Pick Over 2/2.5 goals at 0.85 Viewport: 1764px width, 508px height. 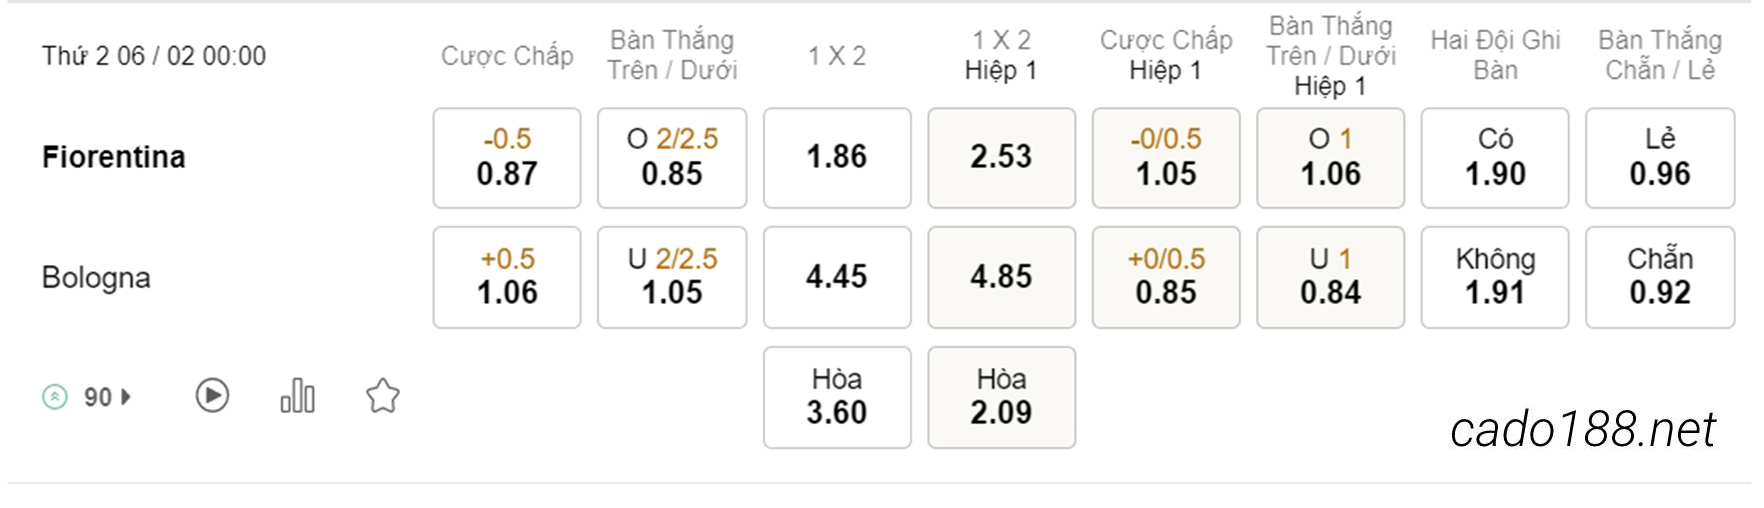(x=672, y=158)
